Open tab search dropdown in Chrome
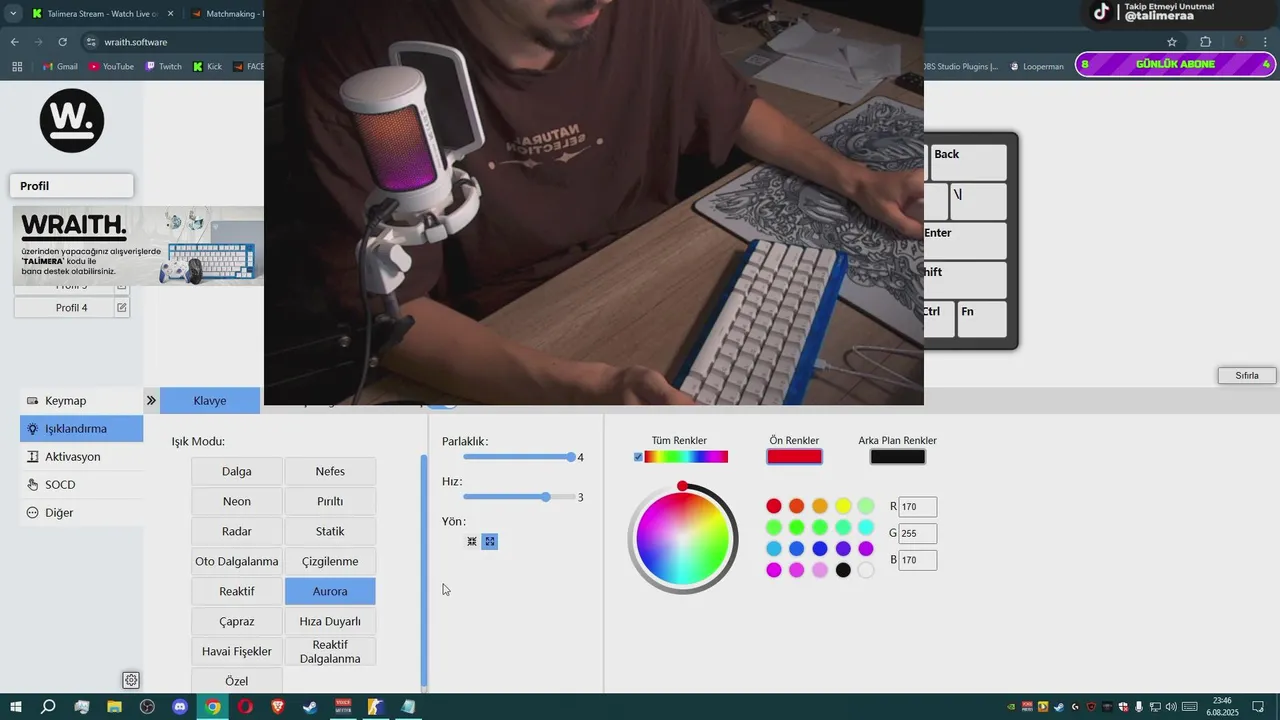The width and height of the screenshot is (1280, 720). (13, 14)
